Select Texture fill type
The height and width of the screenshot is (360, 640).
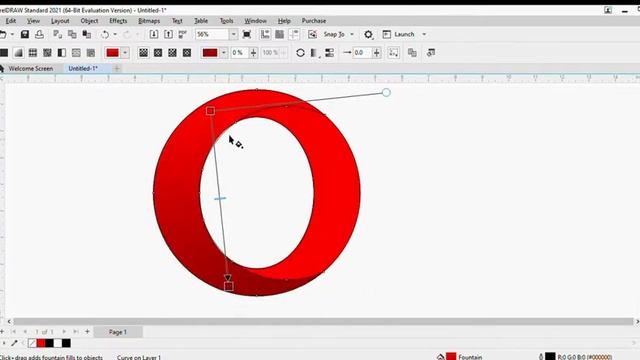point(76,53)
